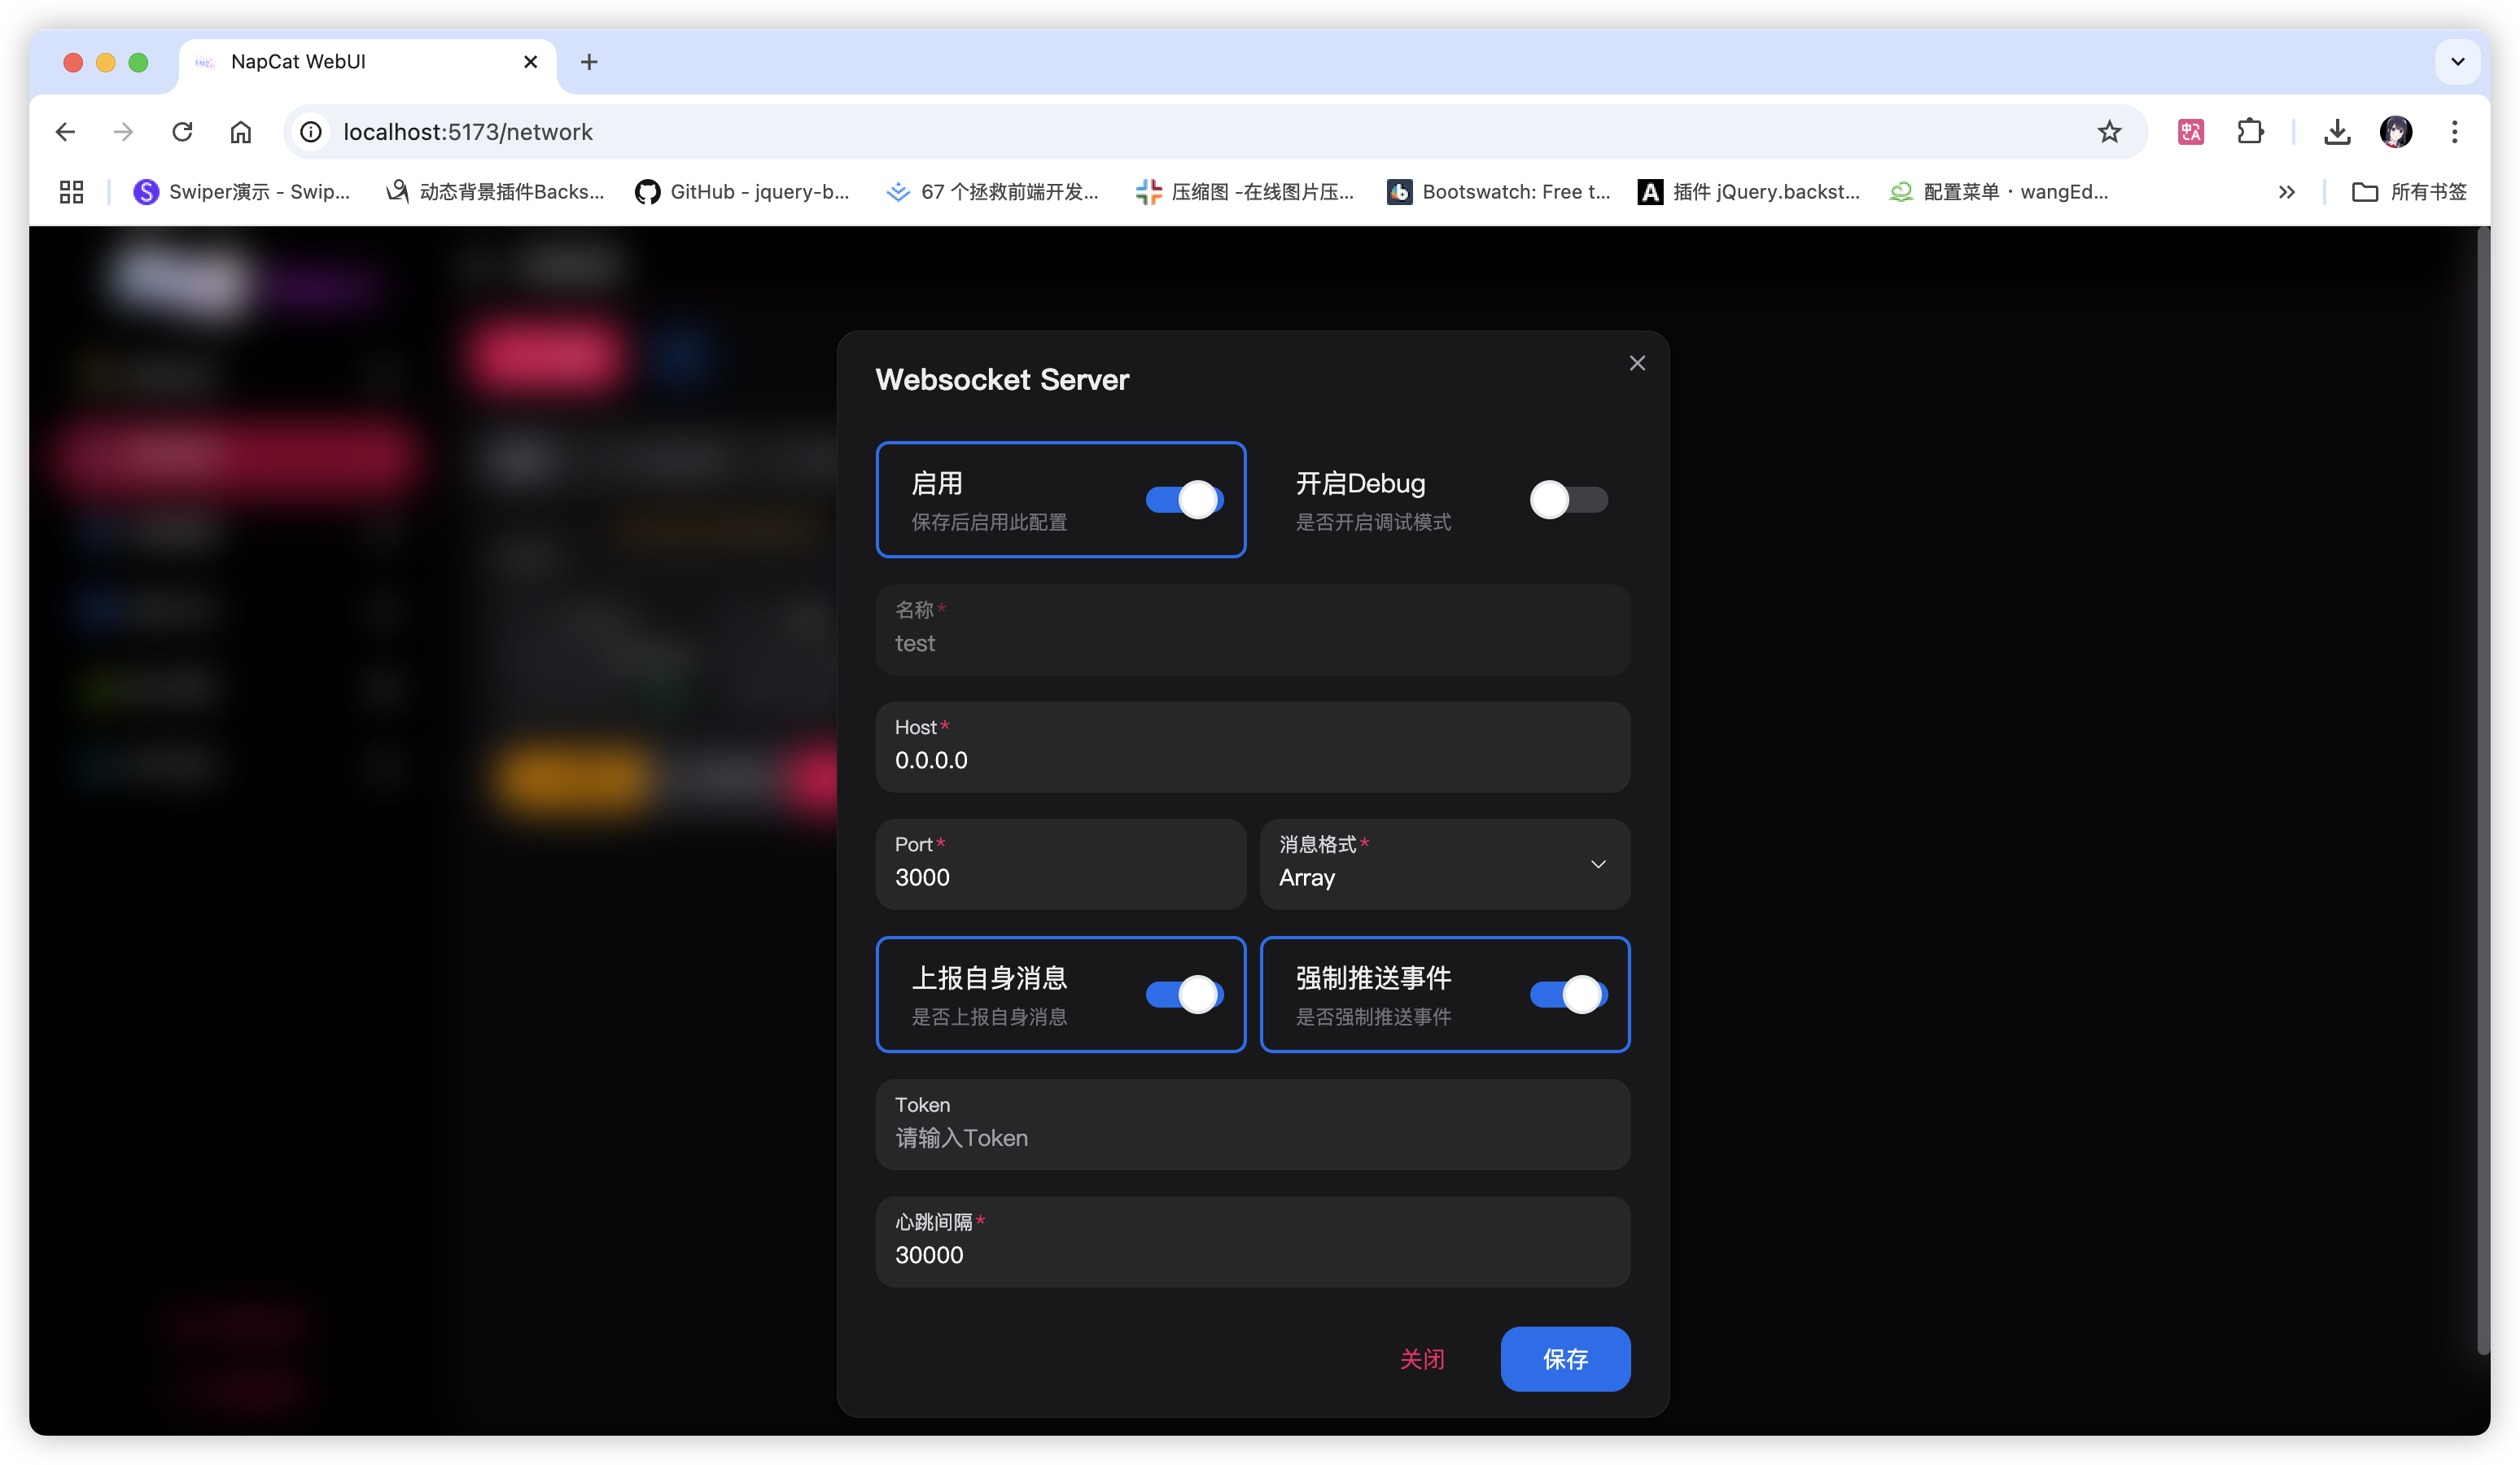Open the Downloads icon

click(x=2337, y=132)
